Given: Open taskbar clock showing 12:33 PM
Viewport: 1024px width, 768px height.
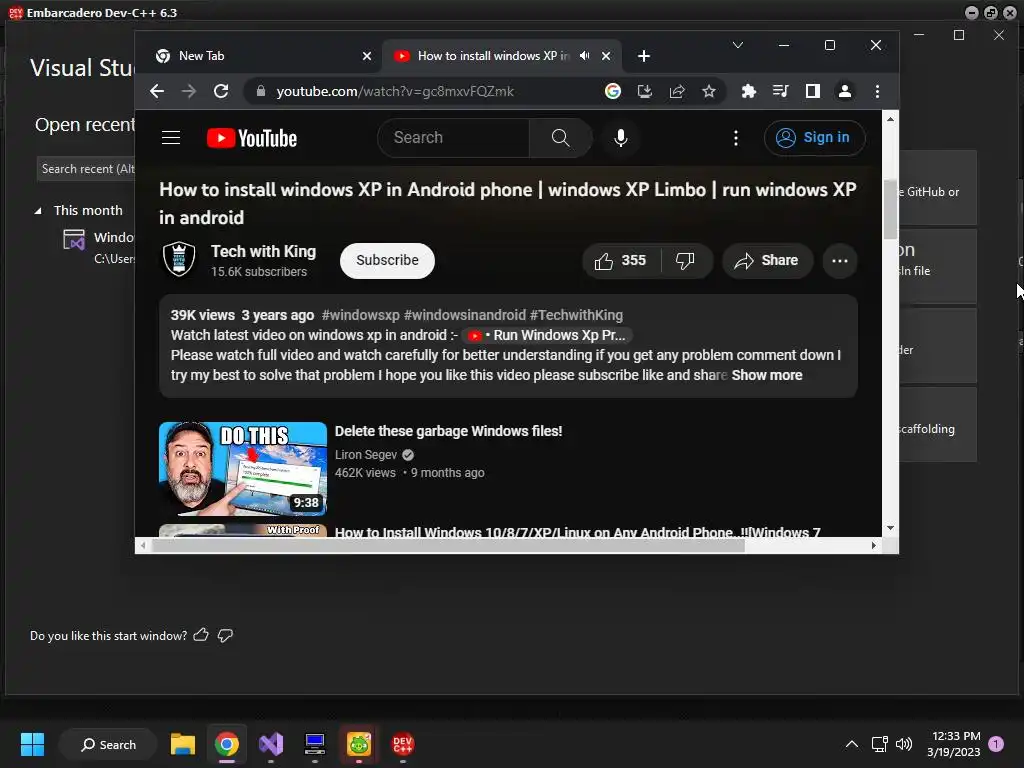Looking at the screenshot, I should point(953,744).
